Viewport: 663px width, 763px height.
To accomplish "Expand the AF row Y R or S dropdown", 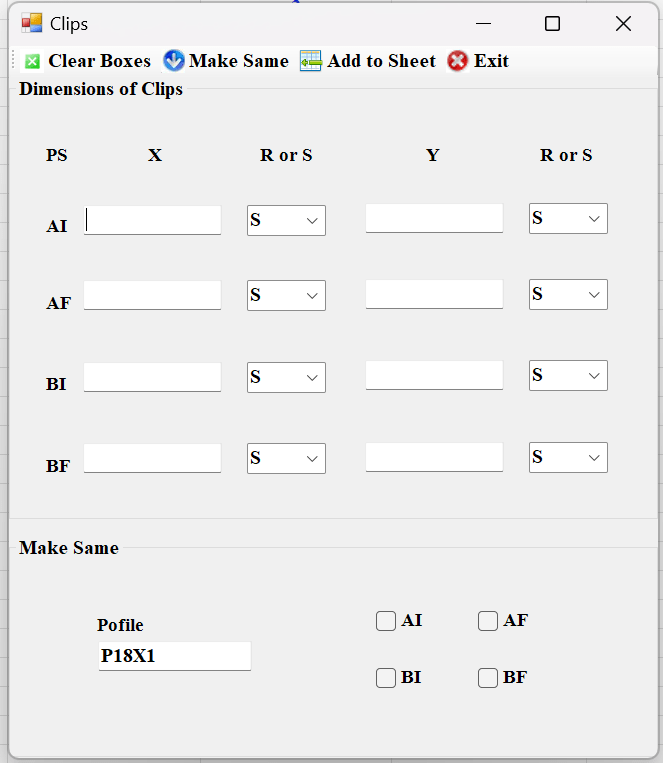I will tap(568, 294).
